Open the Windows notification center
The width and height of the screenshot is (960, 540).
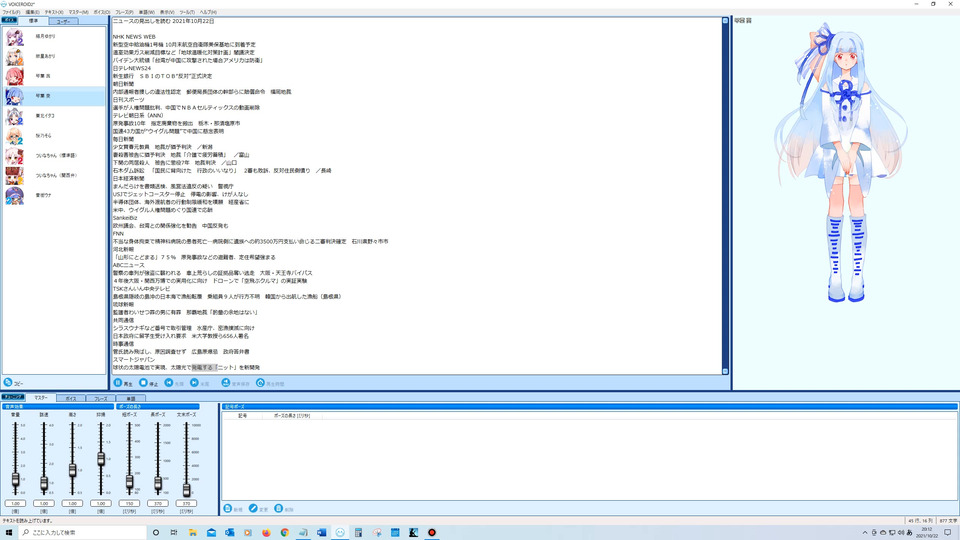[948, 533]
